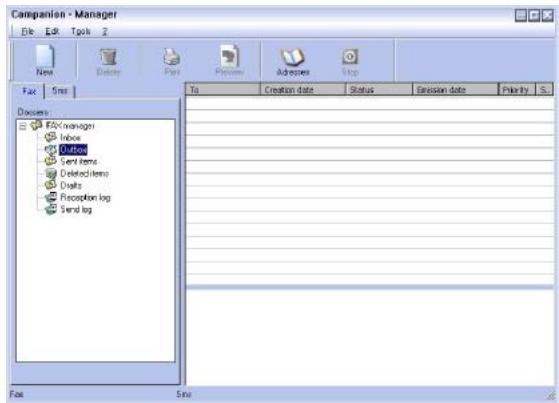Sort by the Emission date column header

[x=456, y=90]
